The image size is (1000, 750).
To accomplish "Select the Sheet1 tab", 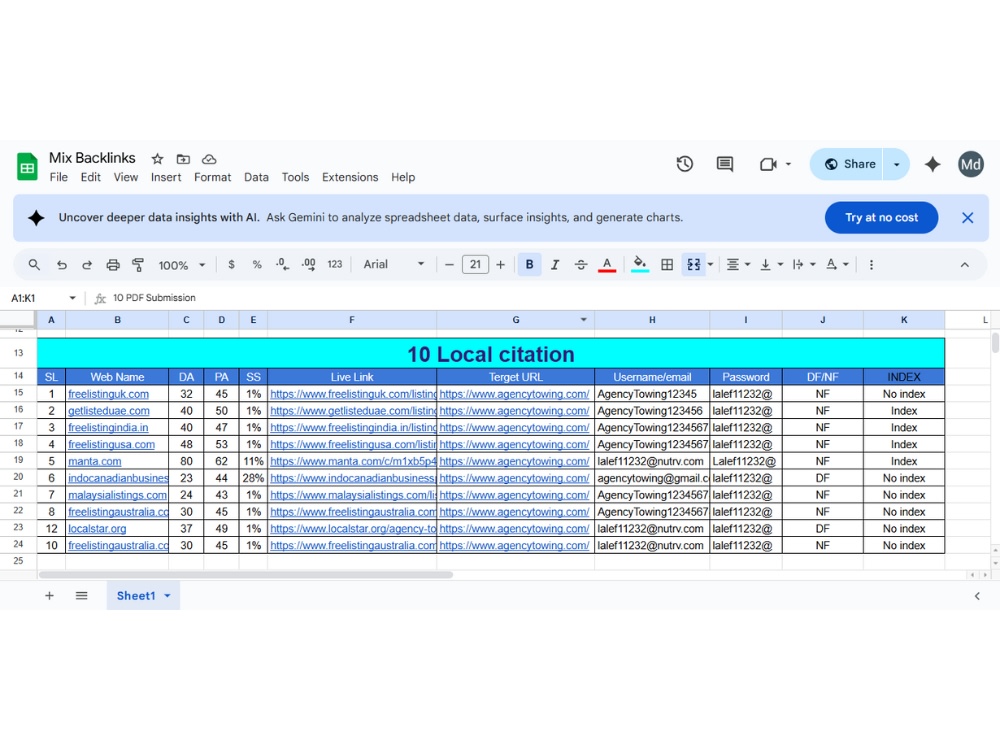I will pyautogui.click(x=143, y=596).
